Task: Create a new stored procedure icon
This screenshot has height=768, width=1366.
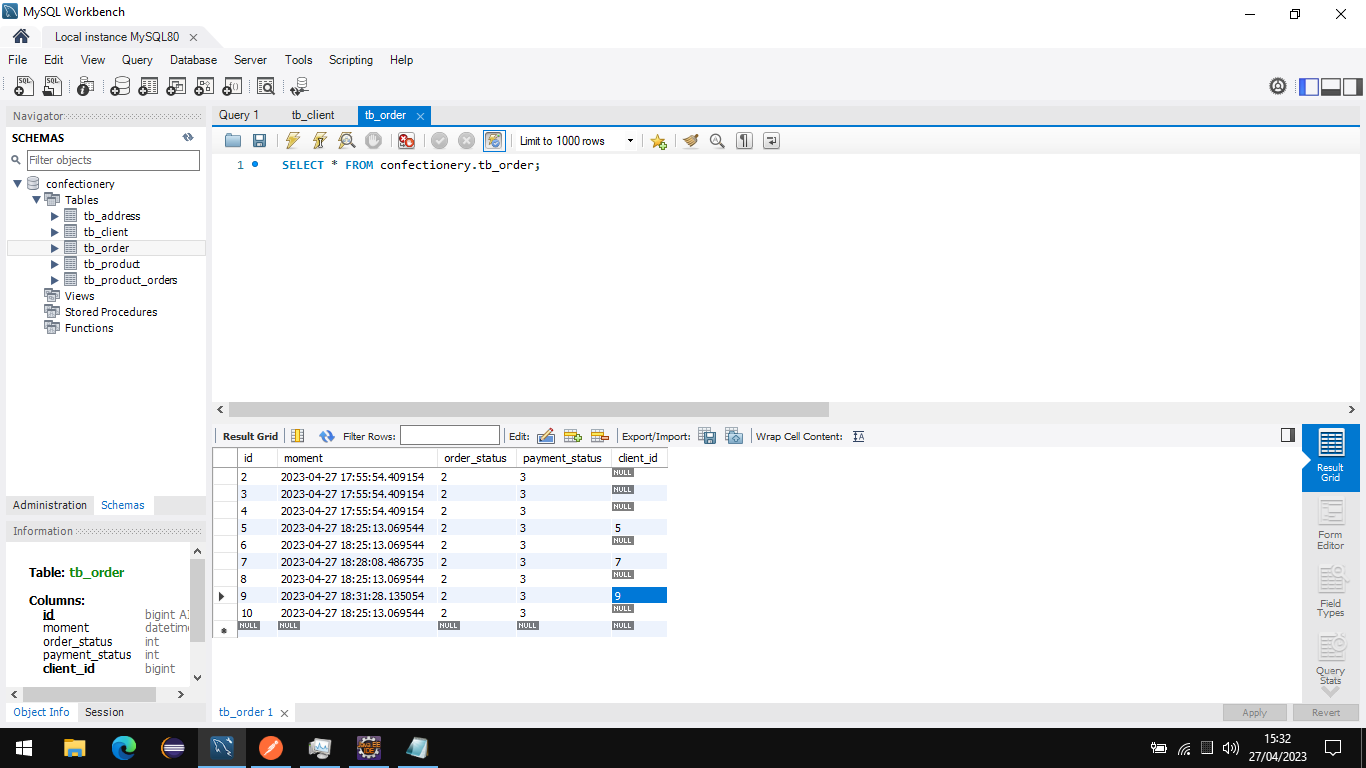Action: (204, 87)
